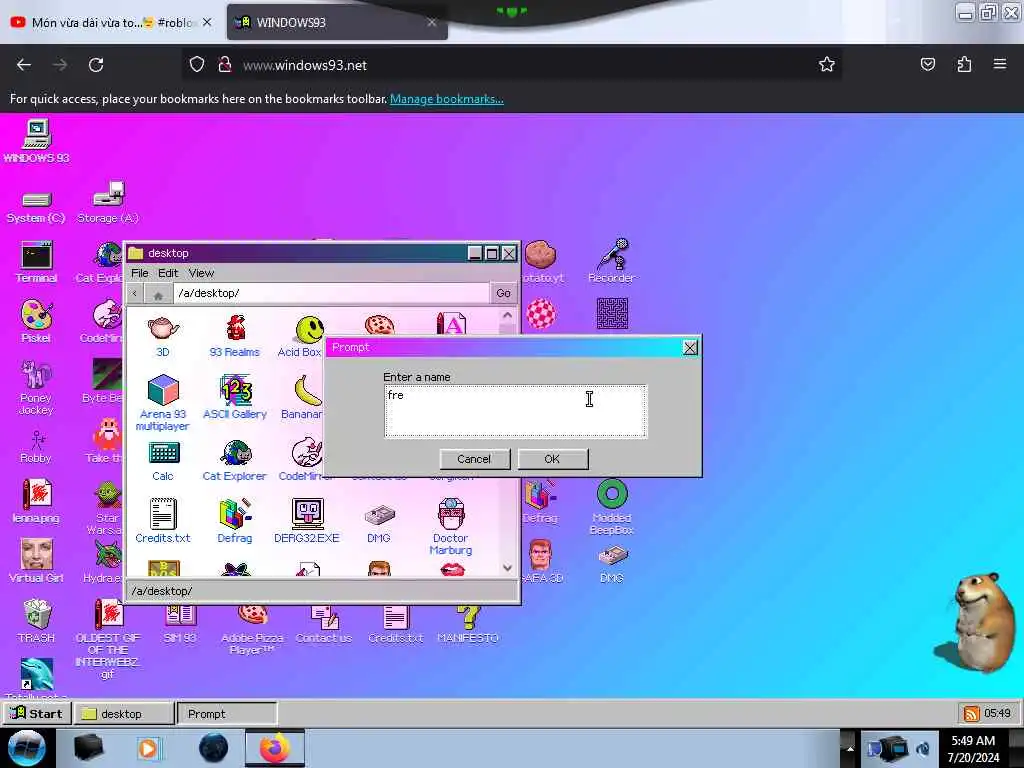
Task: Open Cat Explorer in desktop window
Action: tap(234, 461)
